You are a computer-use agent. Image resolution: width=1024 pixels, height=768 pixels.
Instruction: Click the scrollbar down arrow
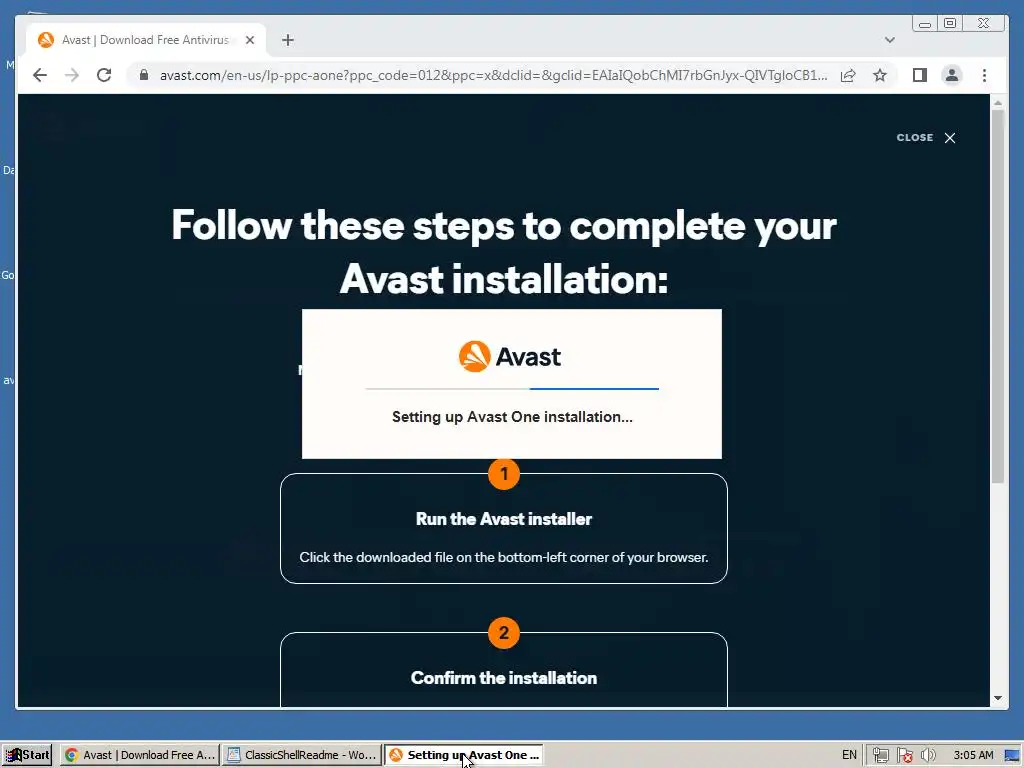click(997, 698)
